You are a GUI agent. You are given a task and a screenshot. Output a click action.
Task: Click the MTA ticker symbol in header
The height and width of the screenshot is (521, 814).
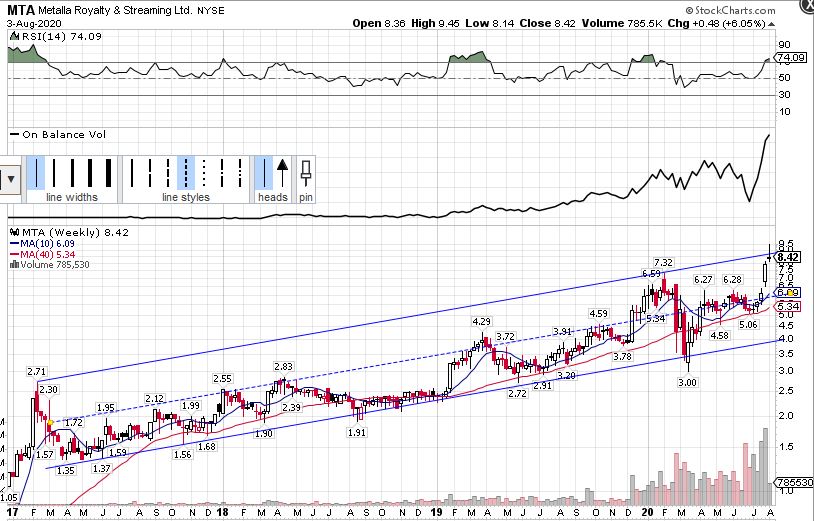[x=21, y=10]
